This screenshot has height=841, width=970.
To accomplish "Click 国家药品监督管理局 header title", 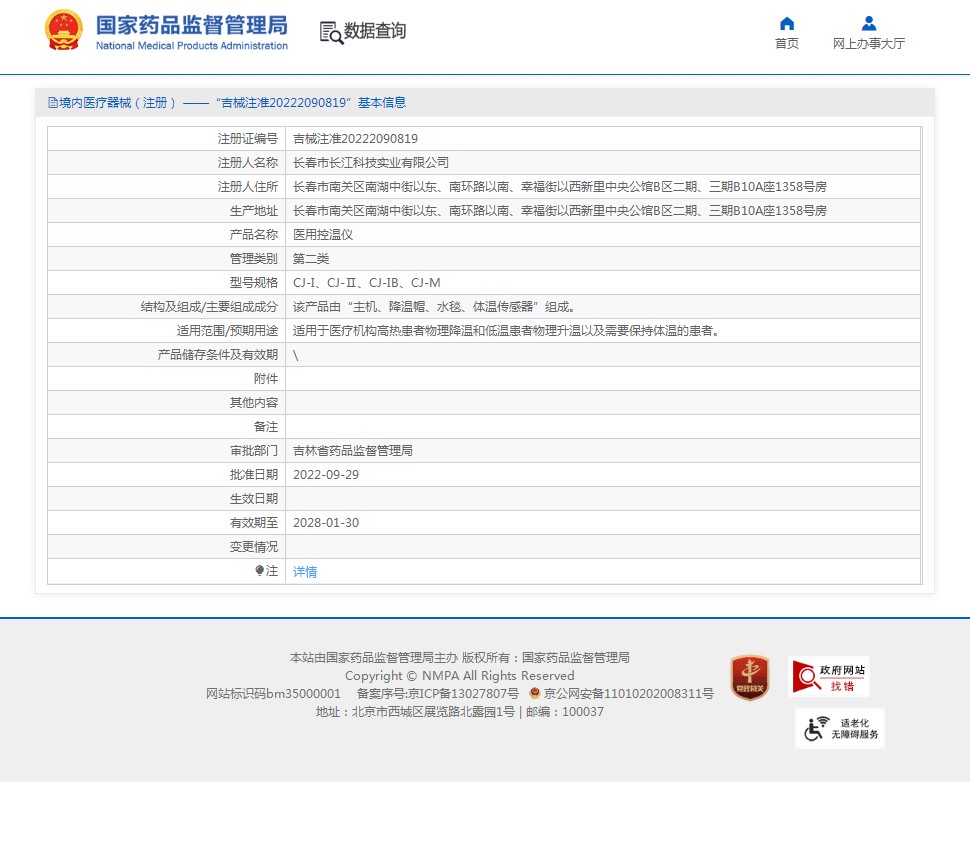I will tap(192, 25).
